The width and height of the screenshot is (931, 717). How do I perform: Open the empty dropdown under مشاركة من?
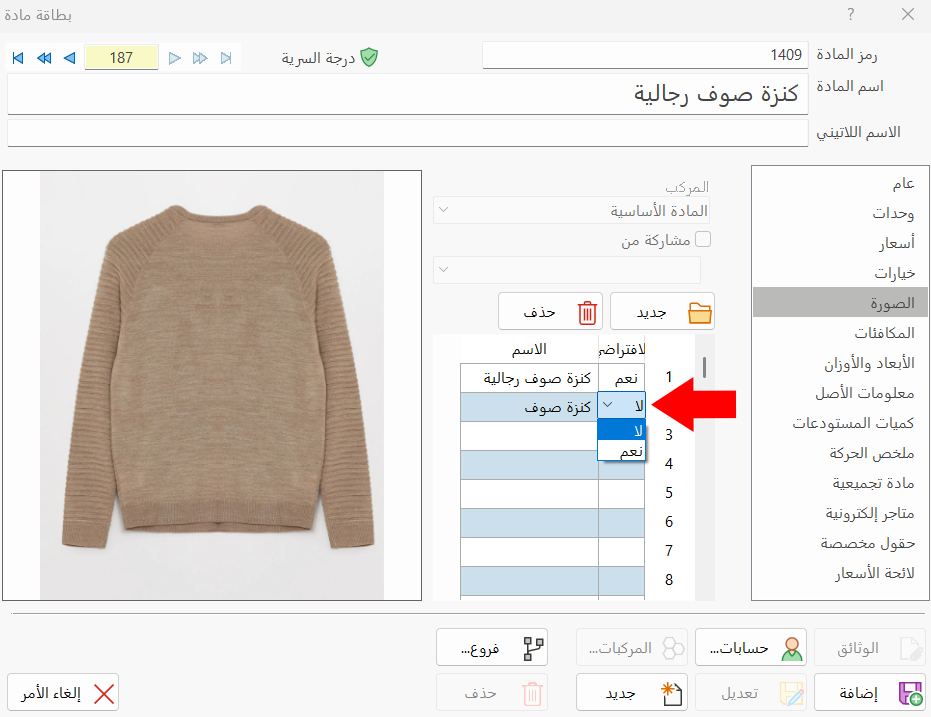tap(567, 270)
